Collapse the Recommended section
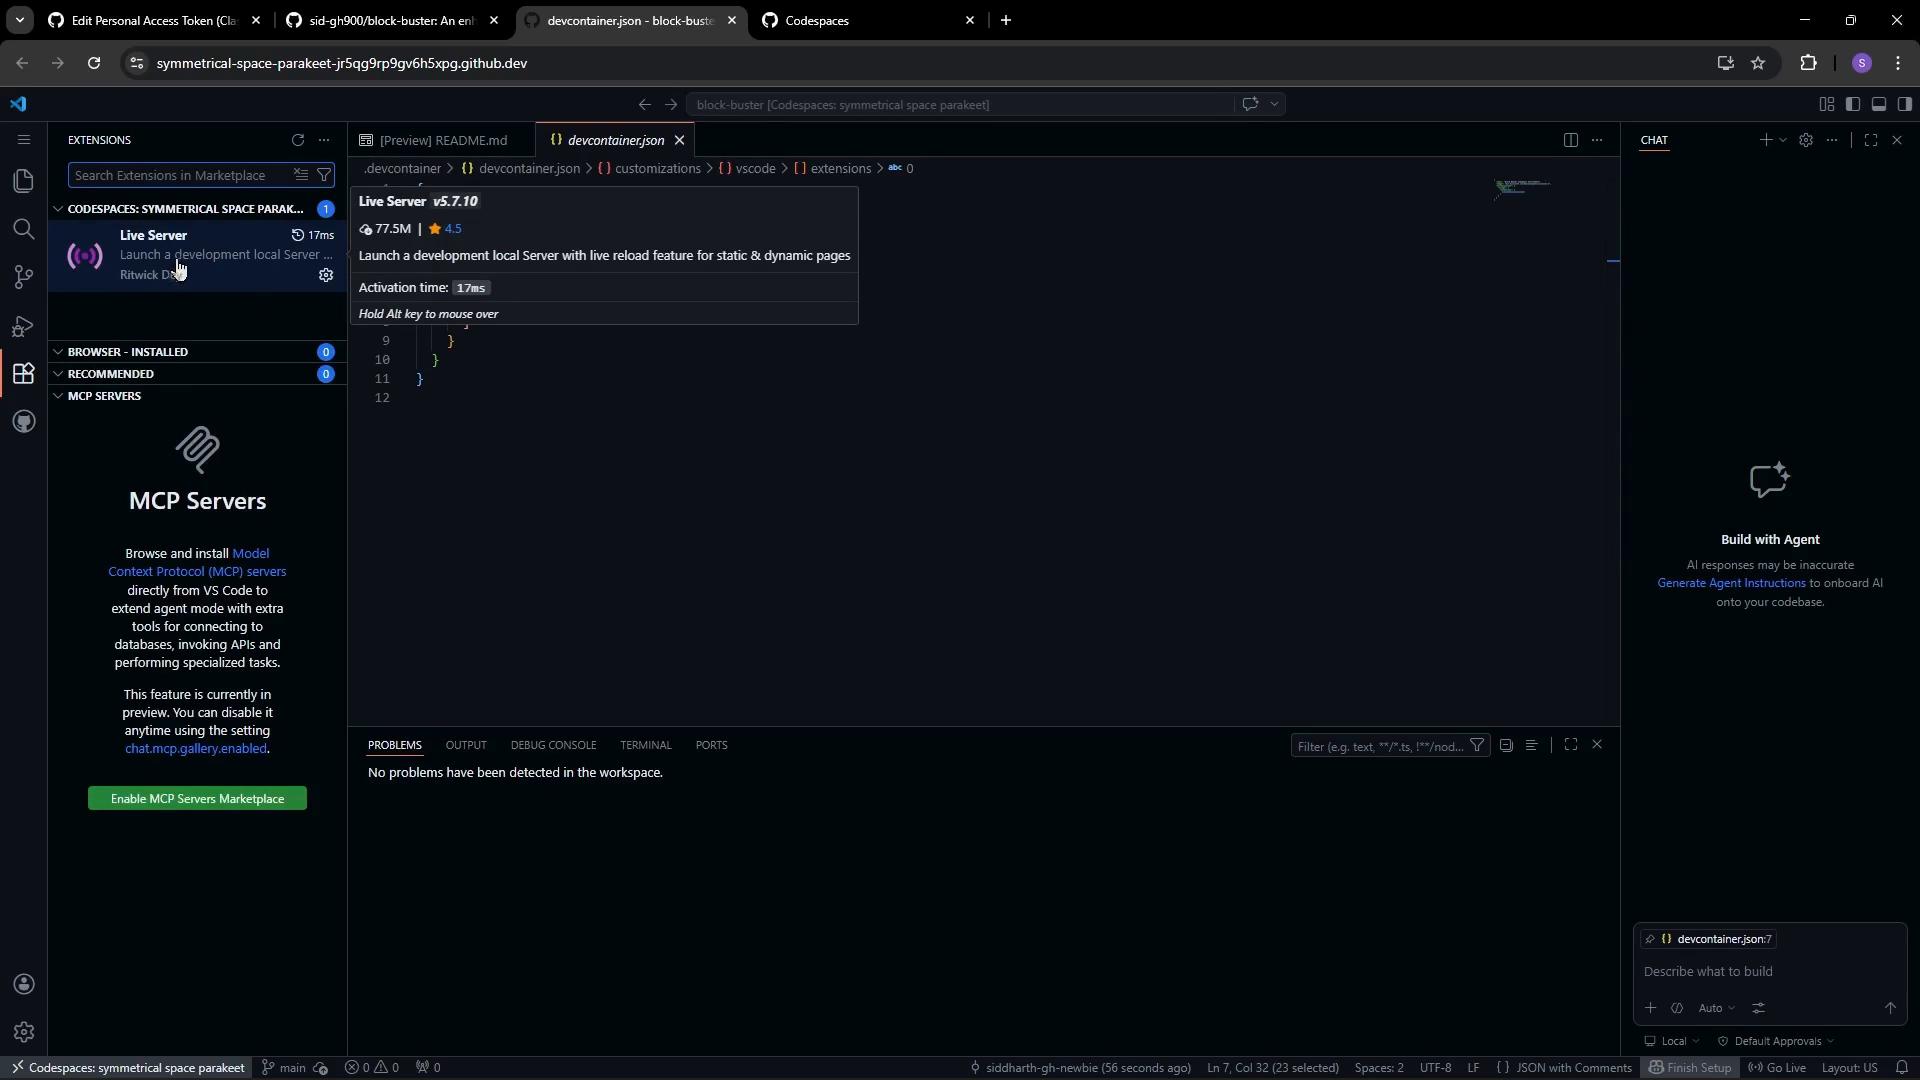This screenshot has width=1920, height=1080. click(58, 374)
